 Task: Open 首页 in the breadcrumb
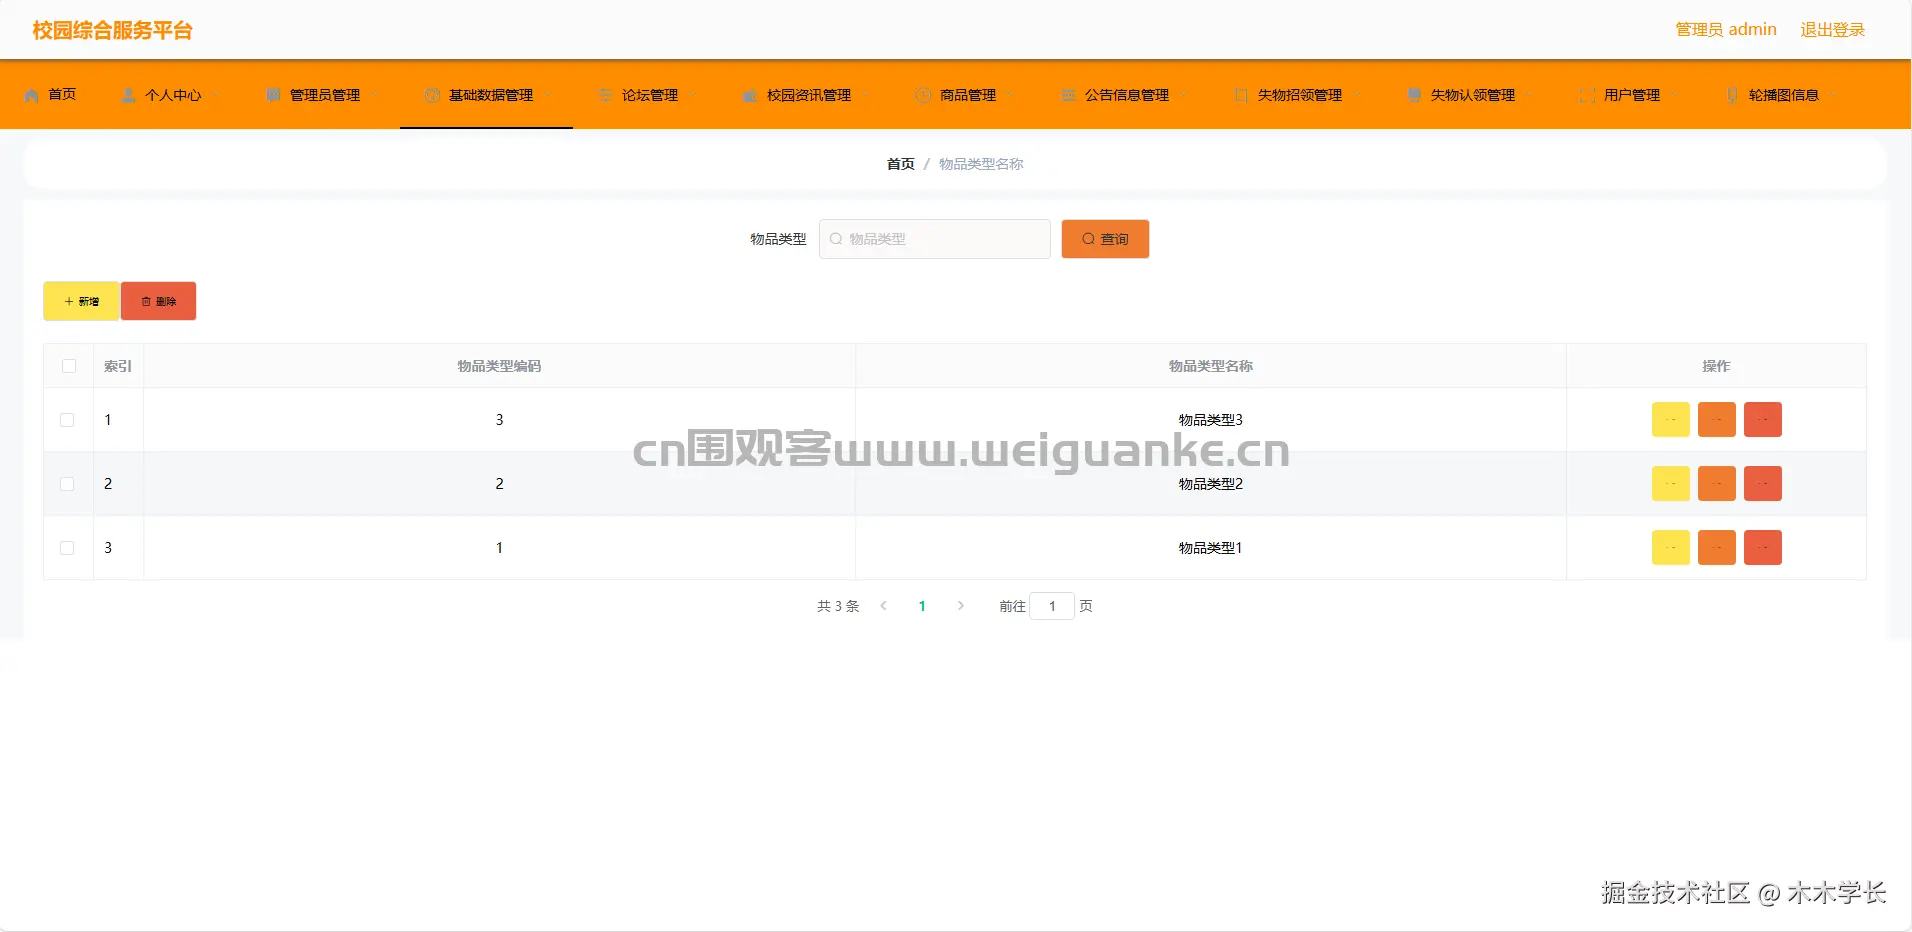tap(900, 164)
